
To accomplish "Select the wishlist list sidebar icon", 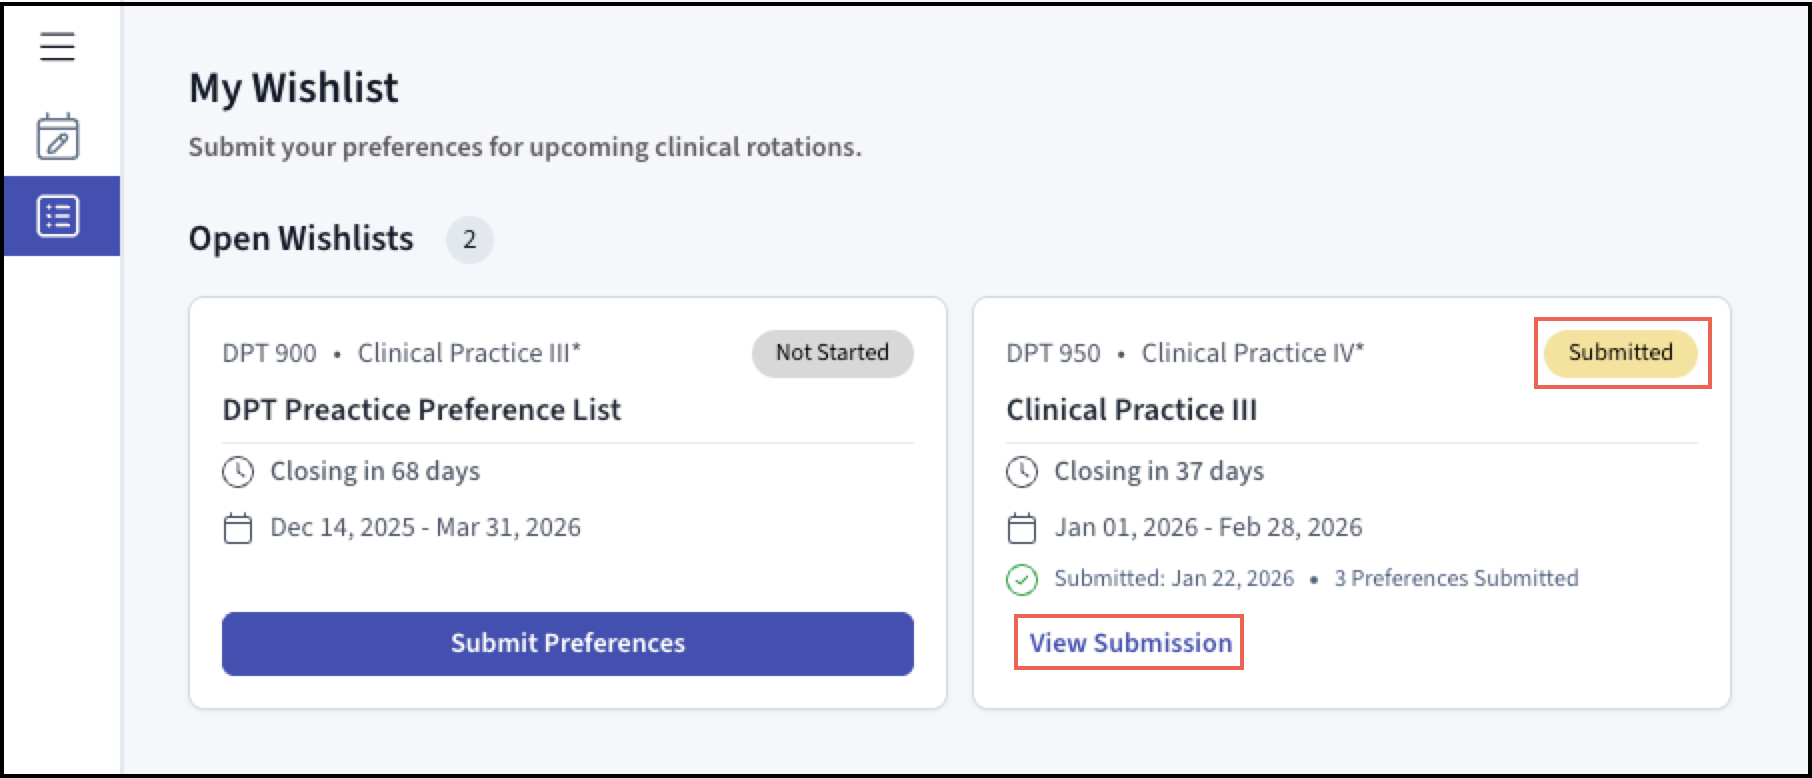I will coord(58,216).
